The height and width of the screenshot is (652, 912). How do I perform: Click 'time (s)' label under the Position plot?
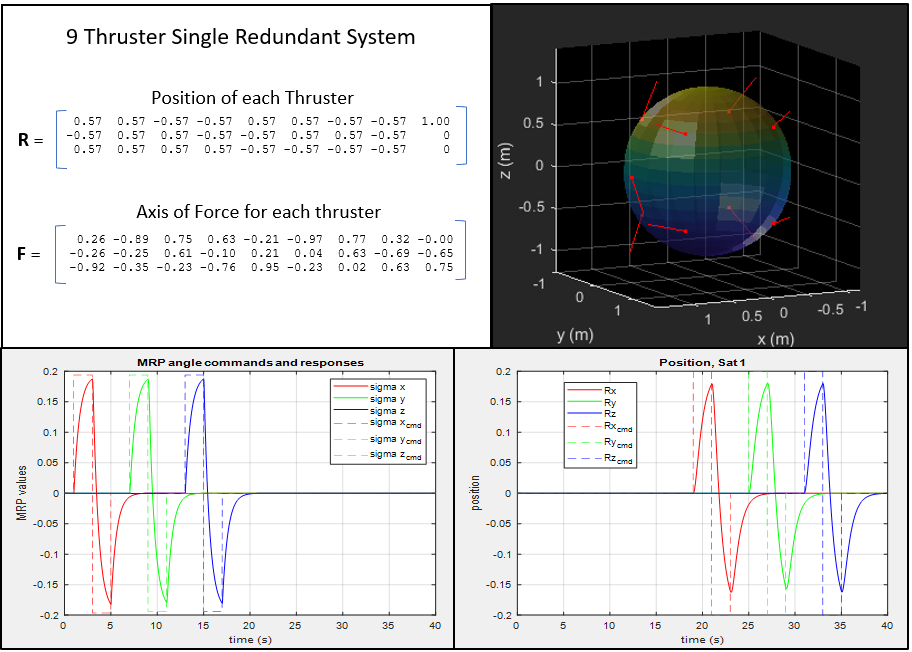[702, 639]
